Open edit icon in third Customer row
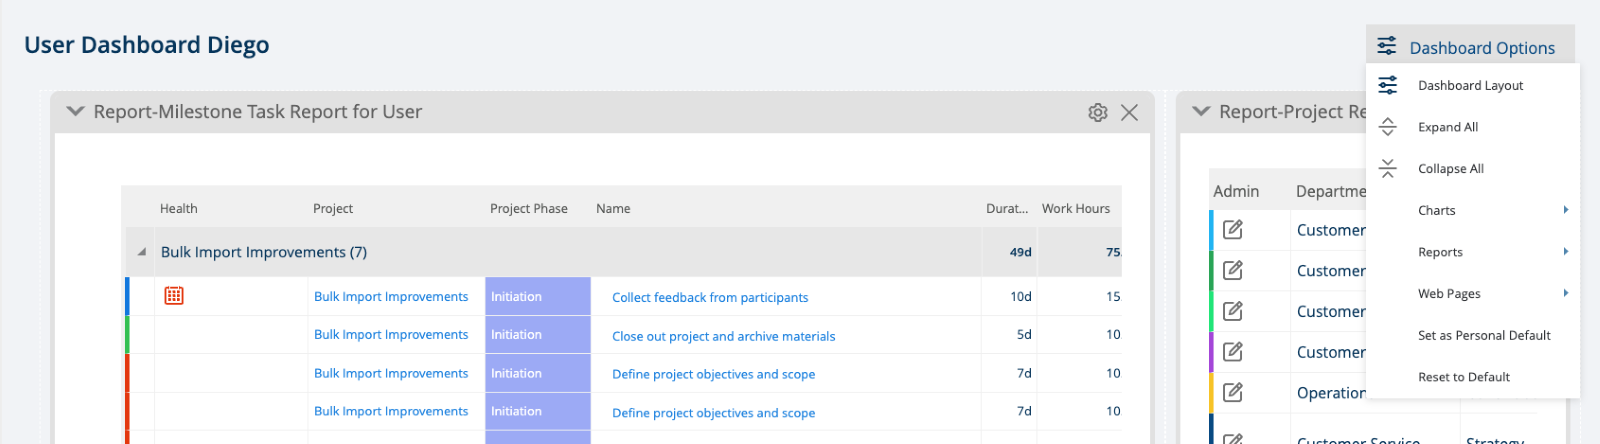 click(1233, 311)
